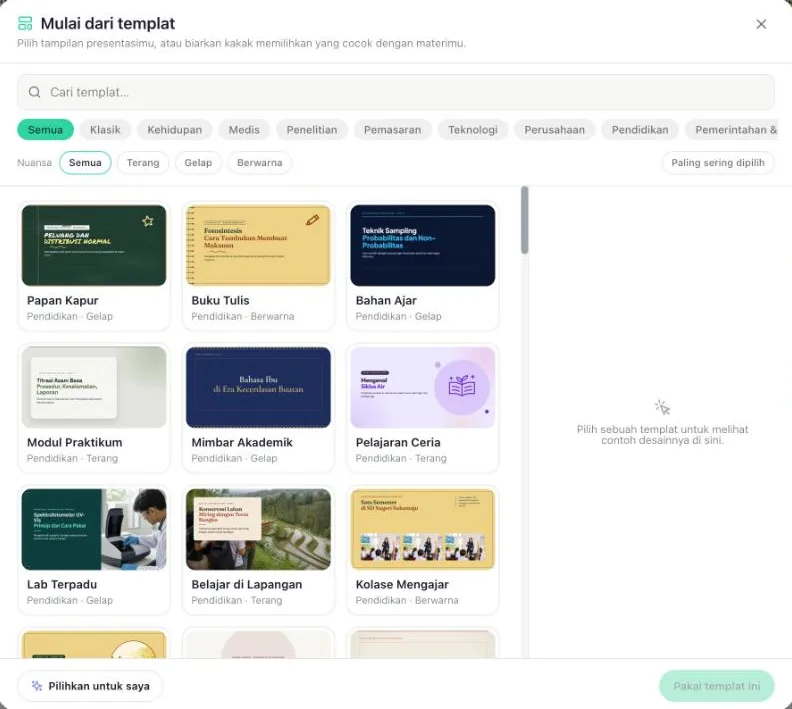
Task: Click 'Pendidikan · Gelap' under Mimbar Akademik
Action: coord(234,458)
